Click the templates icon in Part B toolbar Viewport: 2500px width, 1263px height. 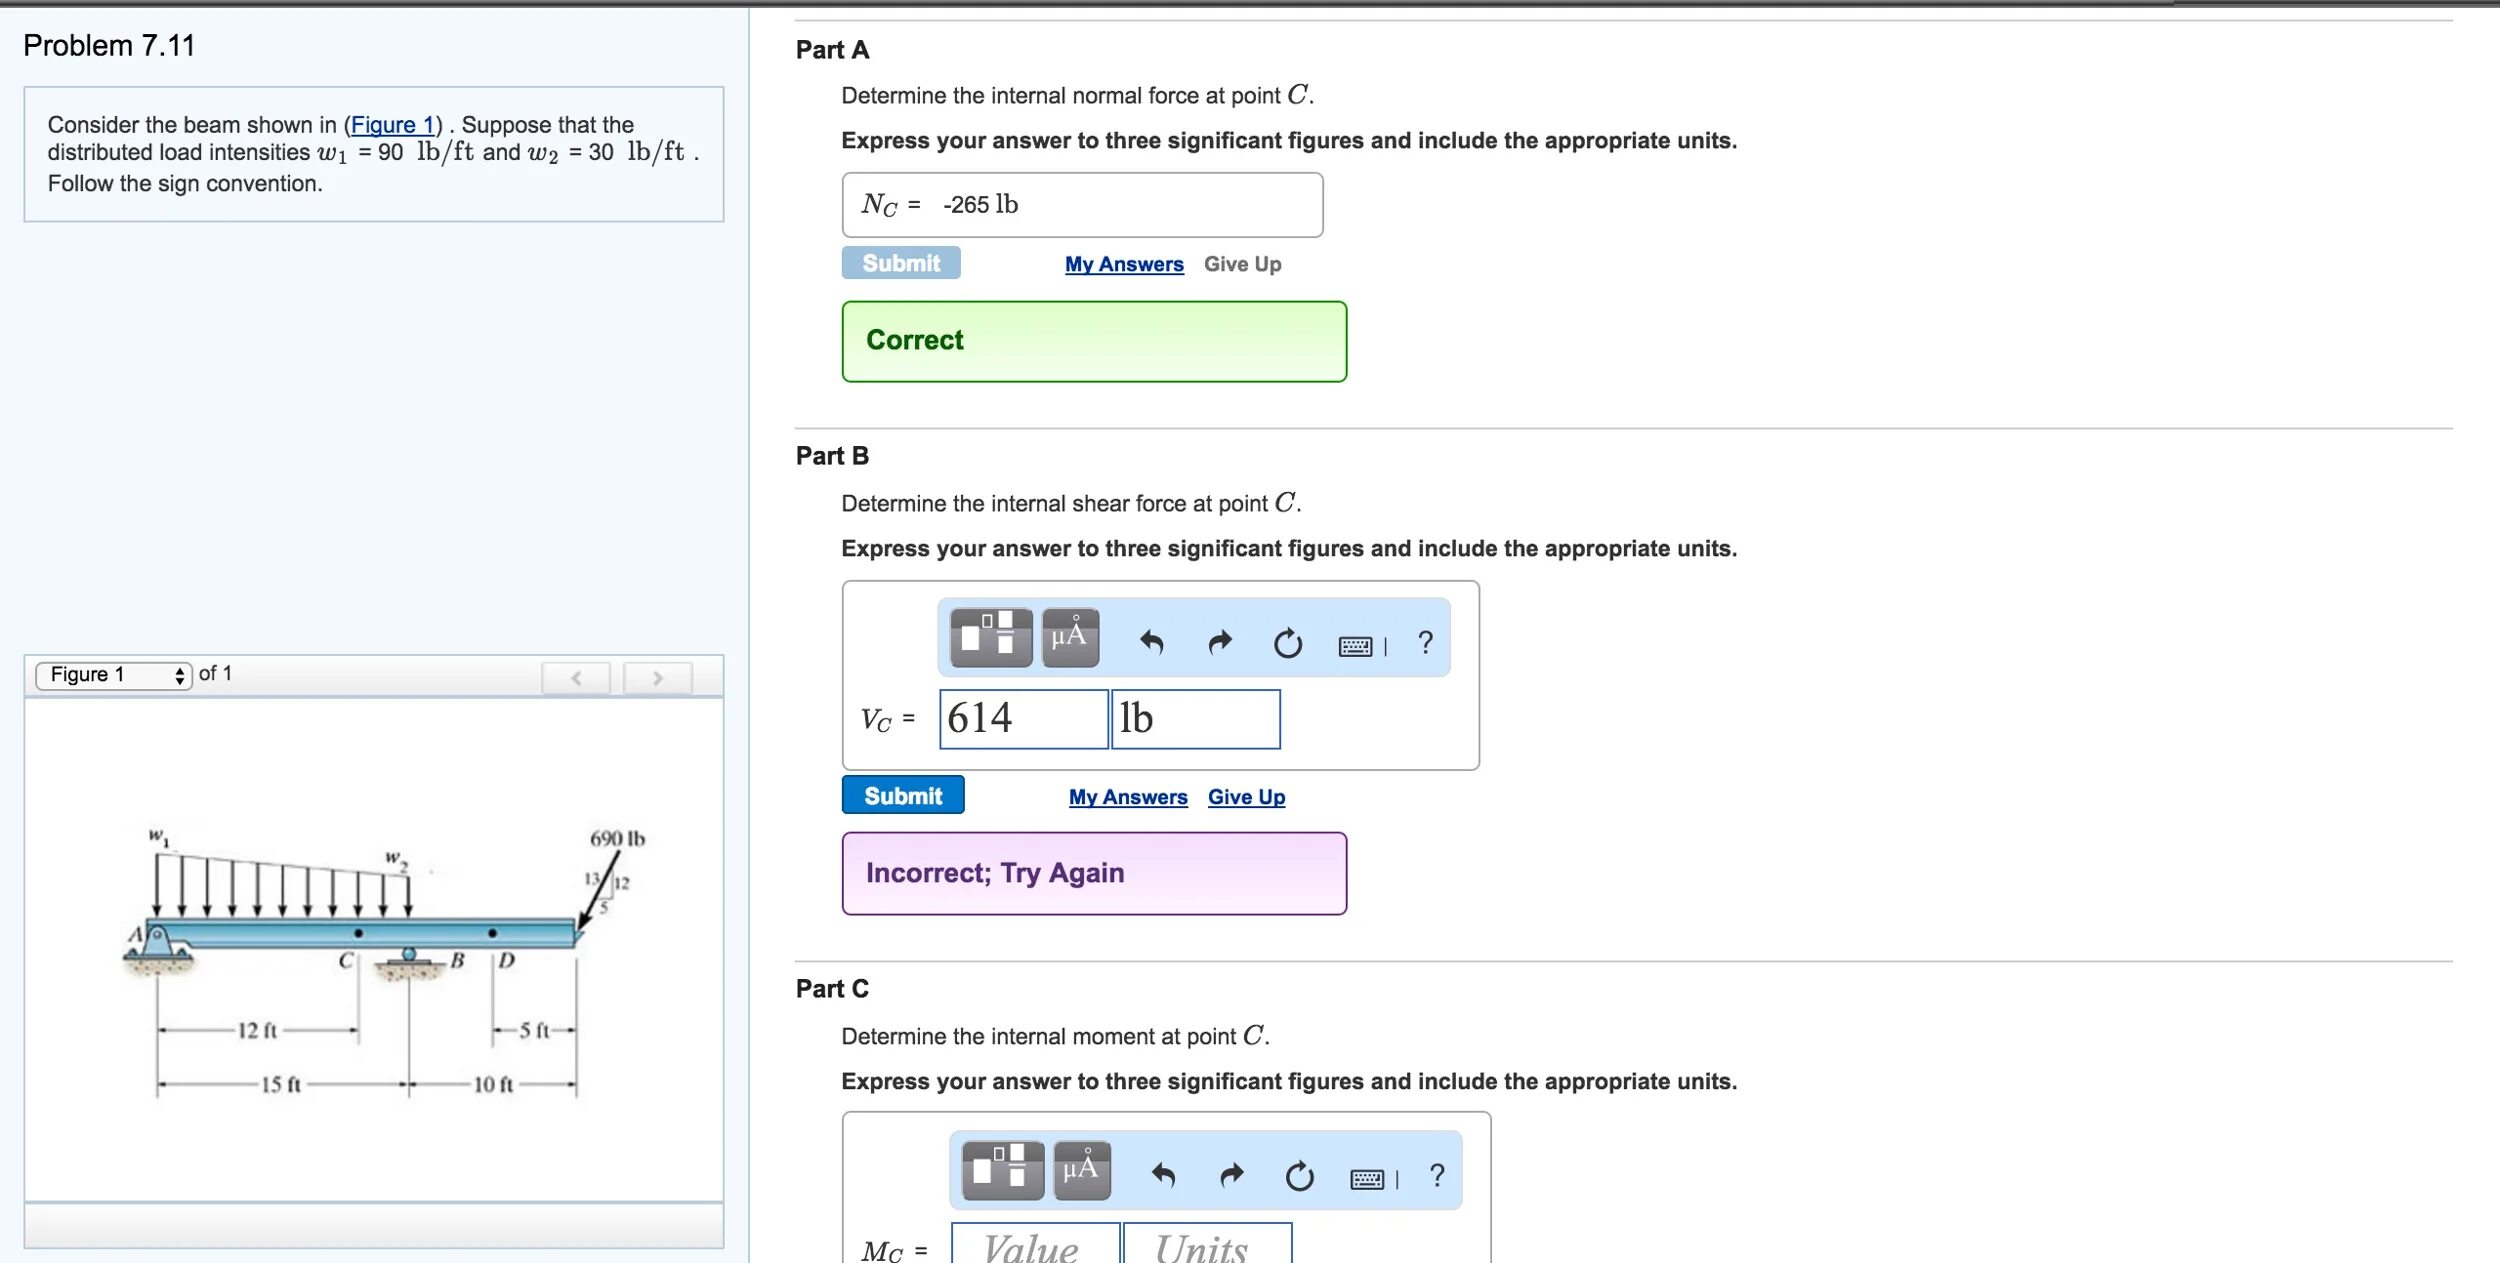pyautogui.click(x=990, y=637)
